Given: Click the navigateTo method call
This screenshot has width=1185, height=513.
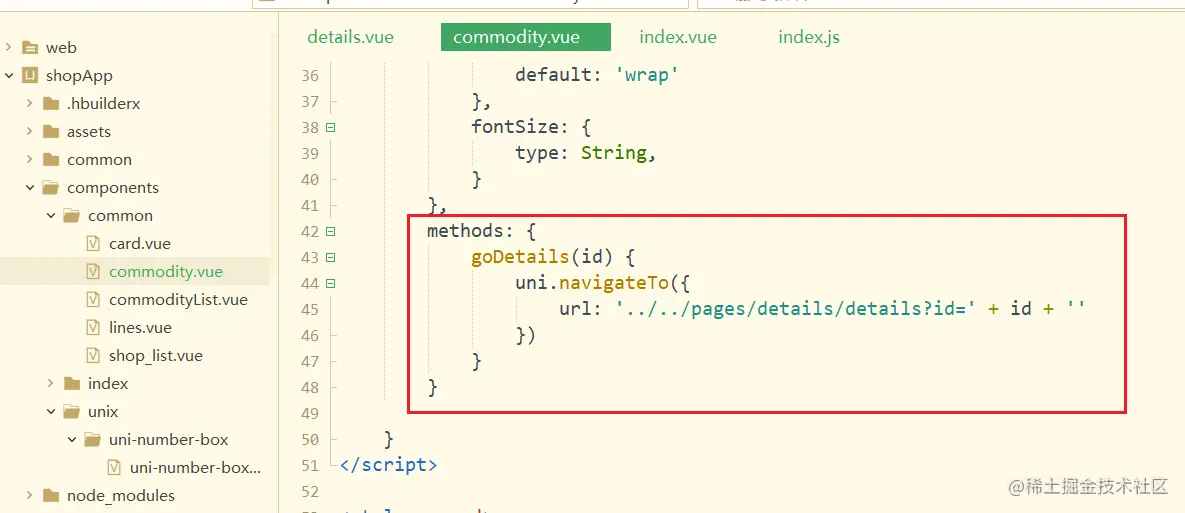Looking at the screenshot, I should [x=612, y=283].
